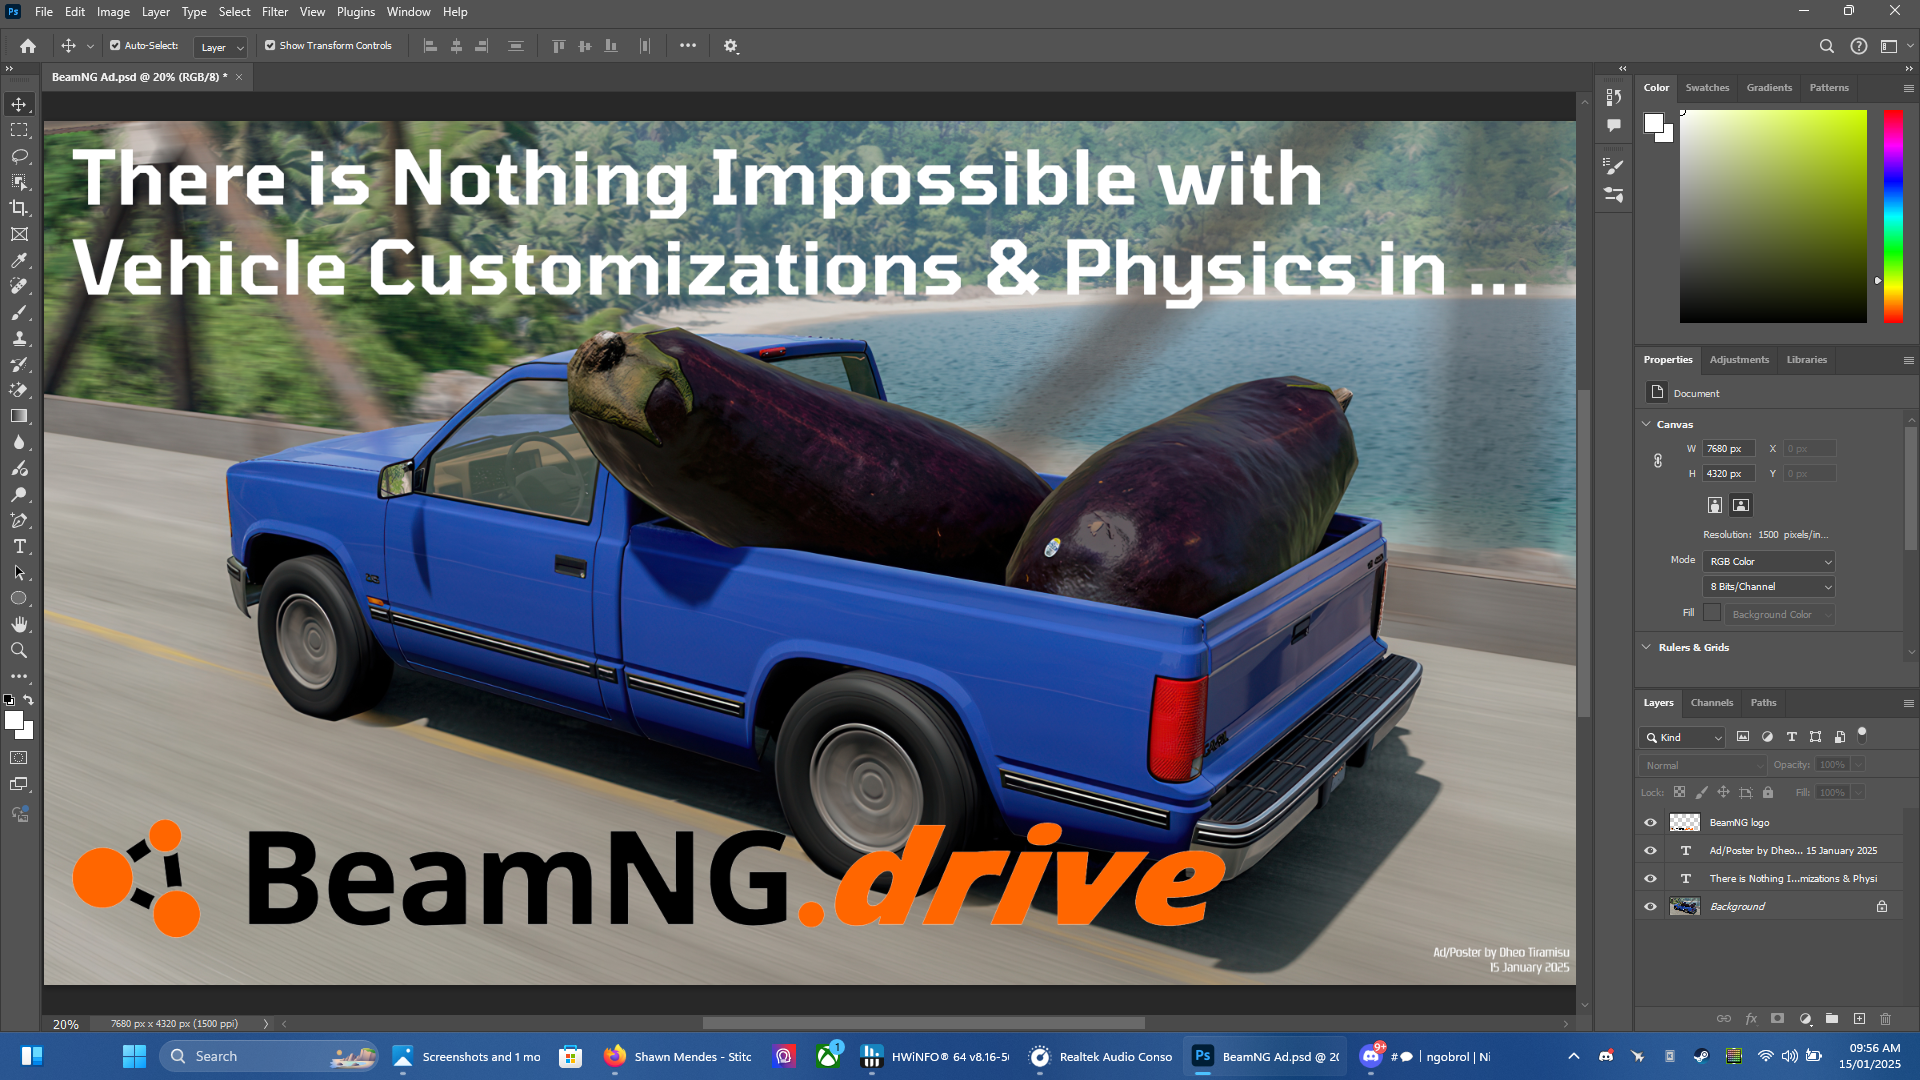Select the Blur tool
The width and height of the screenshot is (1920, 1080).
(19, 442)
